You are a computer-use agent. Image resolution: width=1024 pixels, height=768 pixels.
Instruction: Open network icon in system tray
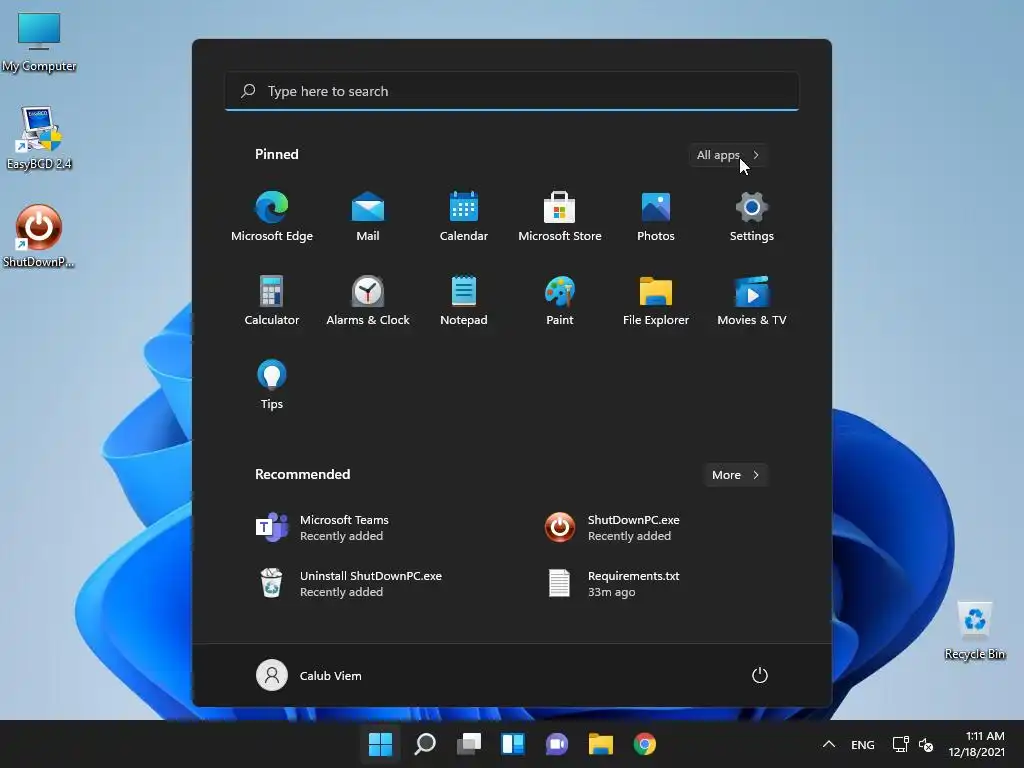click(x=901, y=744)
